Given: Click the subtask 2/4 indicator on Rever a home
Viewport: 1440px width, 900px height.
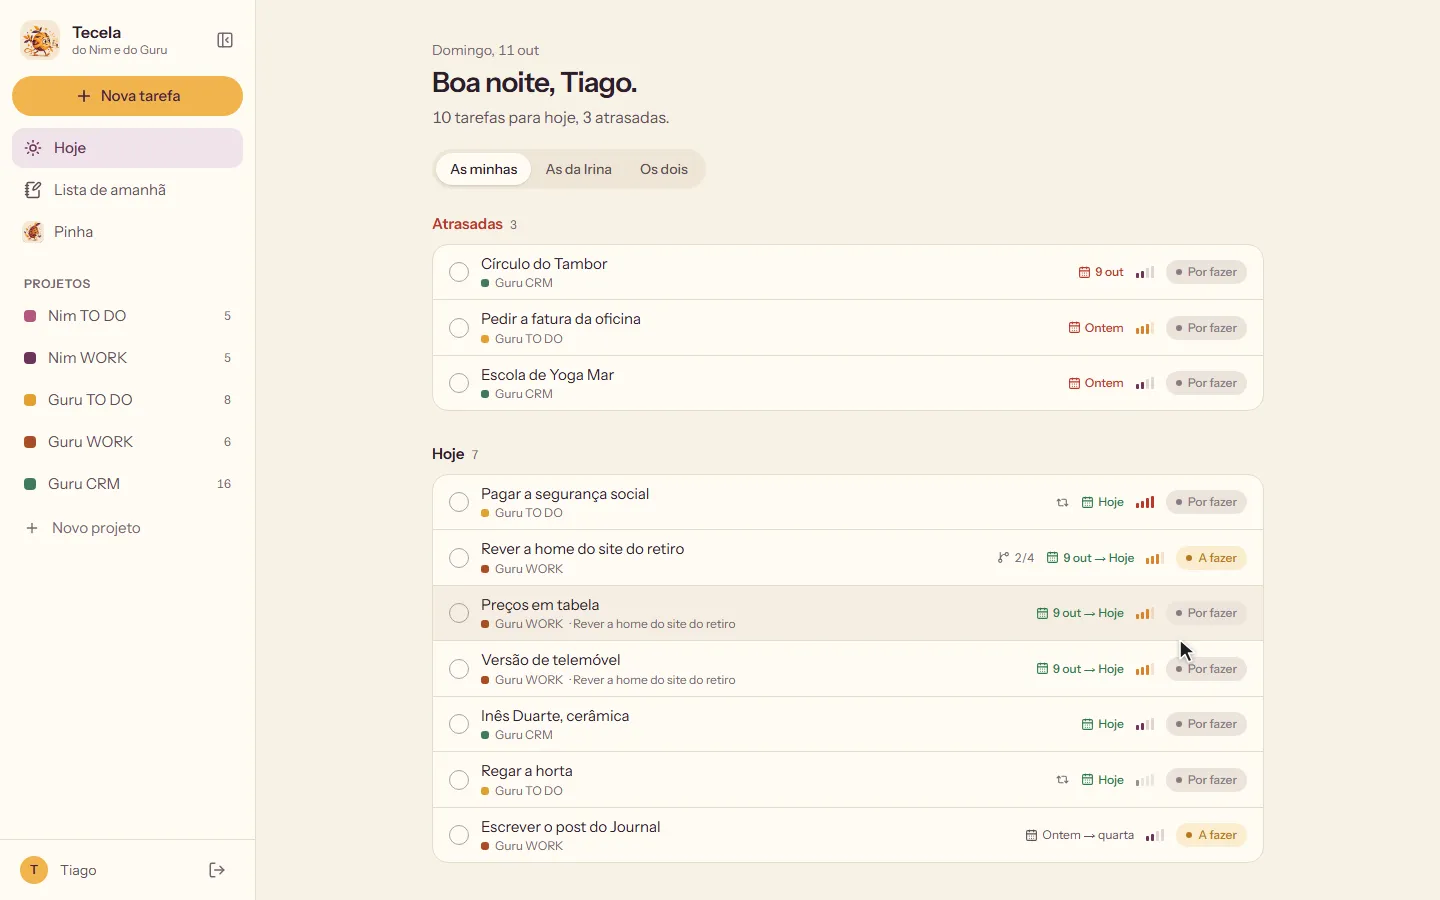Looking at the screenshot, I should [1016, 558].
